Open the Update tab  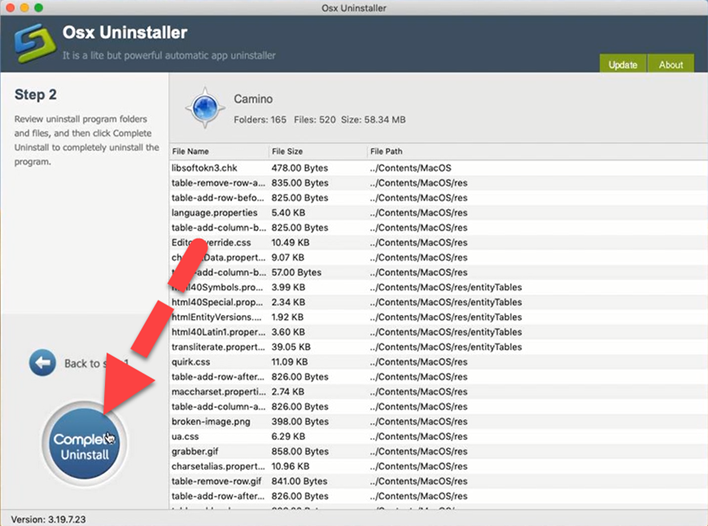click(x=623, y=65)
